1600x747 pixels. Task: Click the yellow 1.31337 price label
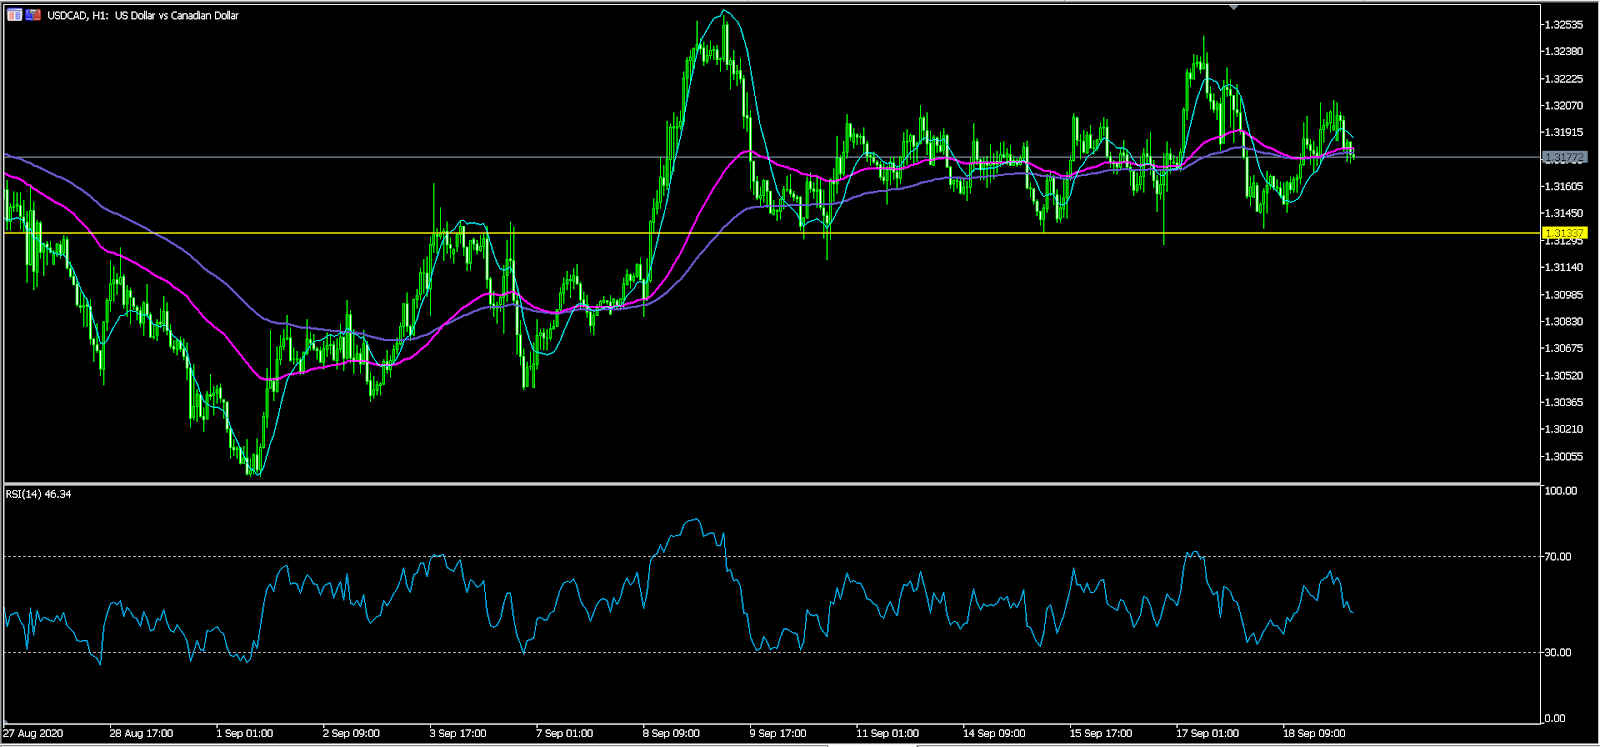[x=1564, y=233]
